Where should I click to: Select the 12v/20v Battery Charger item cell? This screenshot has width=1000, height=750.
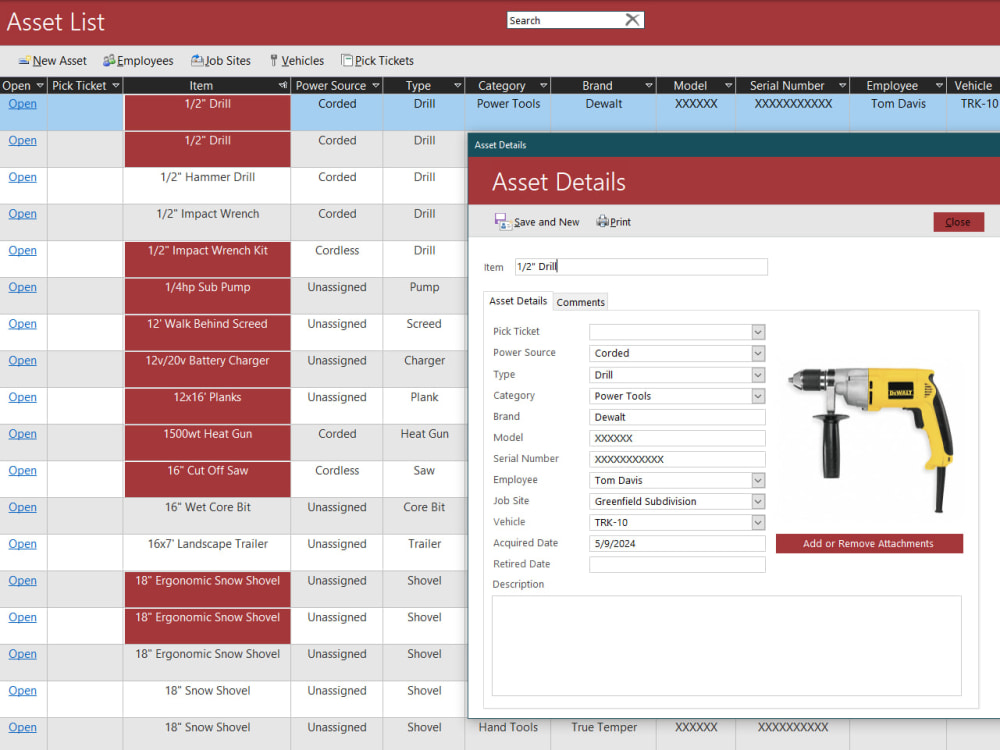coord(207,369)
